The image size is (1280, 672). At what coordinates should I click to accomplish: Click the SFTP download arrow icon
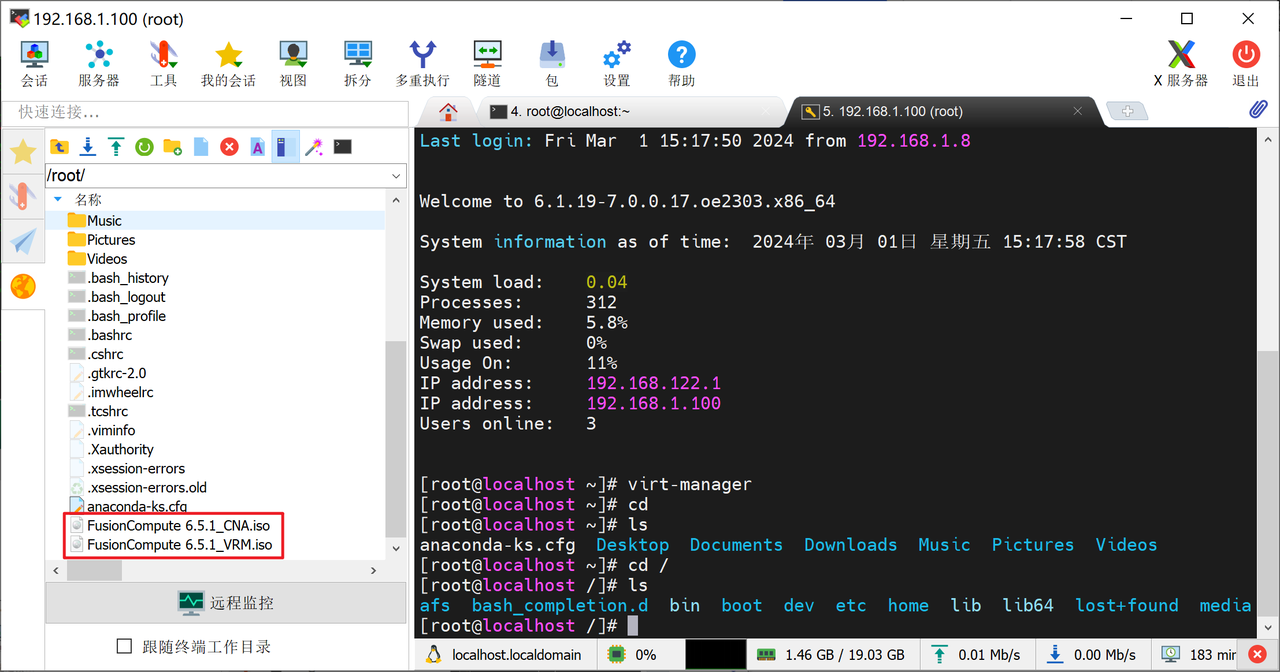[x=88, y=147]
